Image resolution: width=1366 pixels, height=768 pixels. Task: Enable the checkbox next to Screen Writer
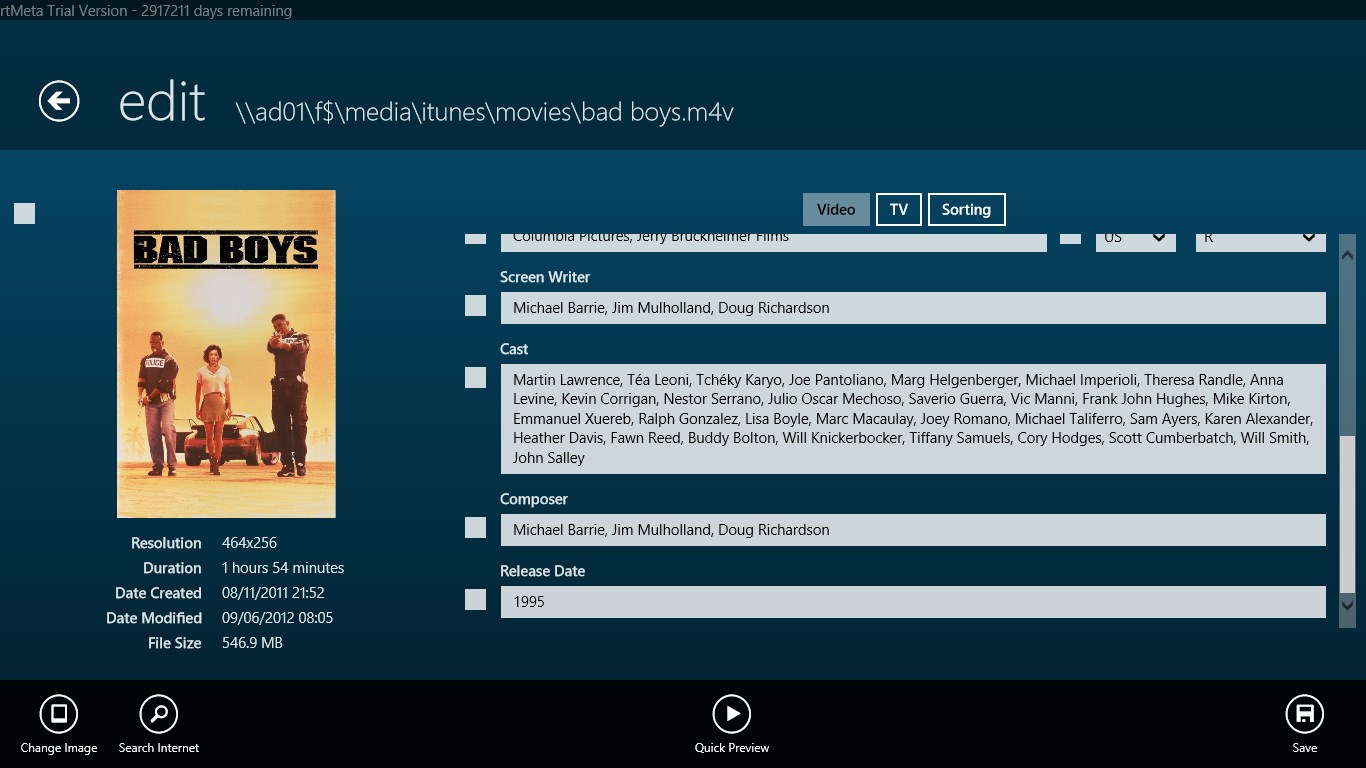(475, 305)
